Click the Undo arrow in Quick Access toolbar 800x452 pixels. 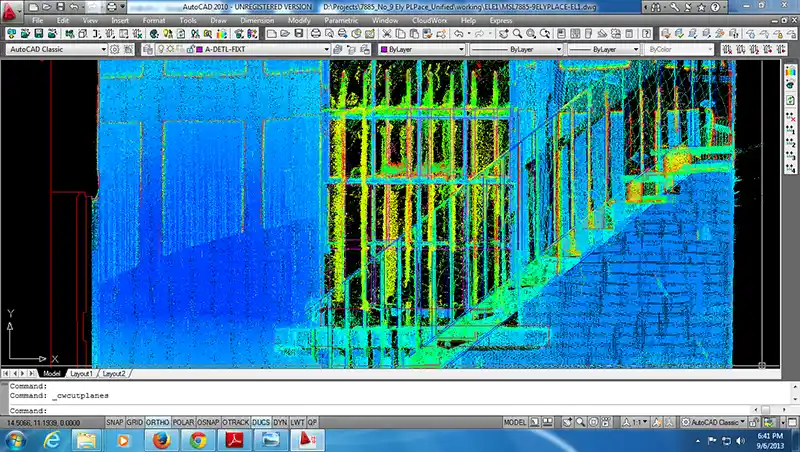point(74,7)
